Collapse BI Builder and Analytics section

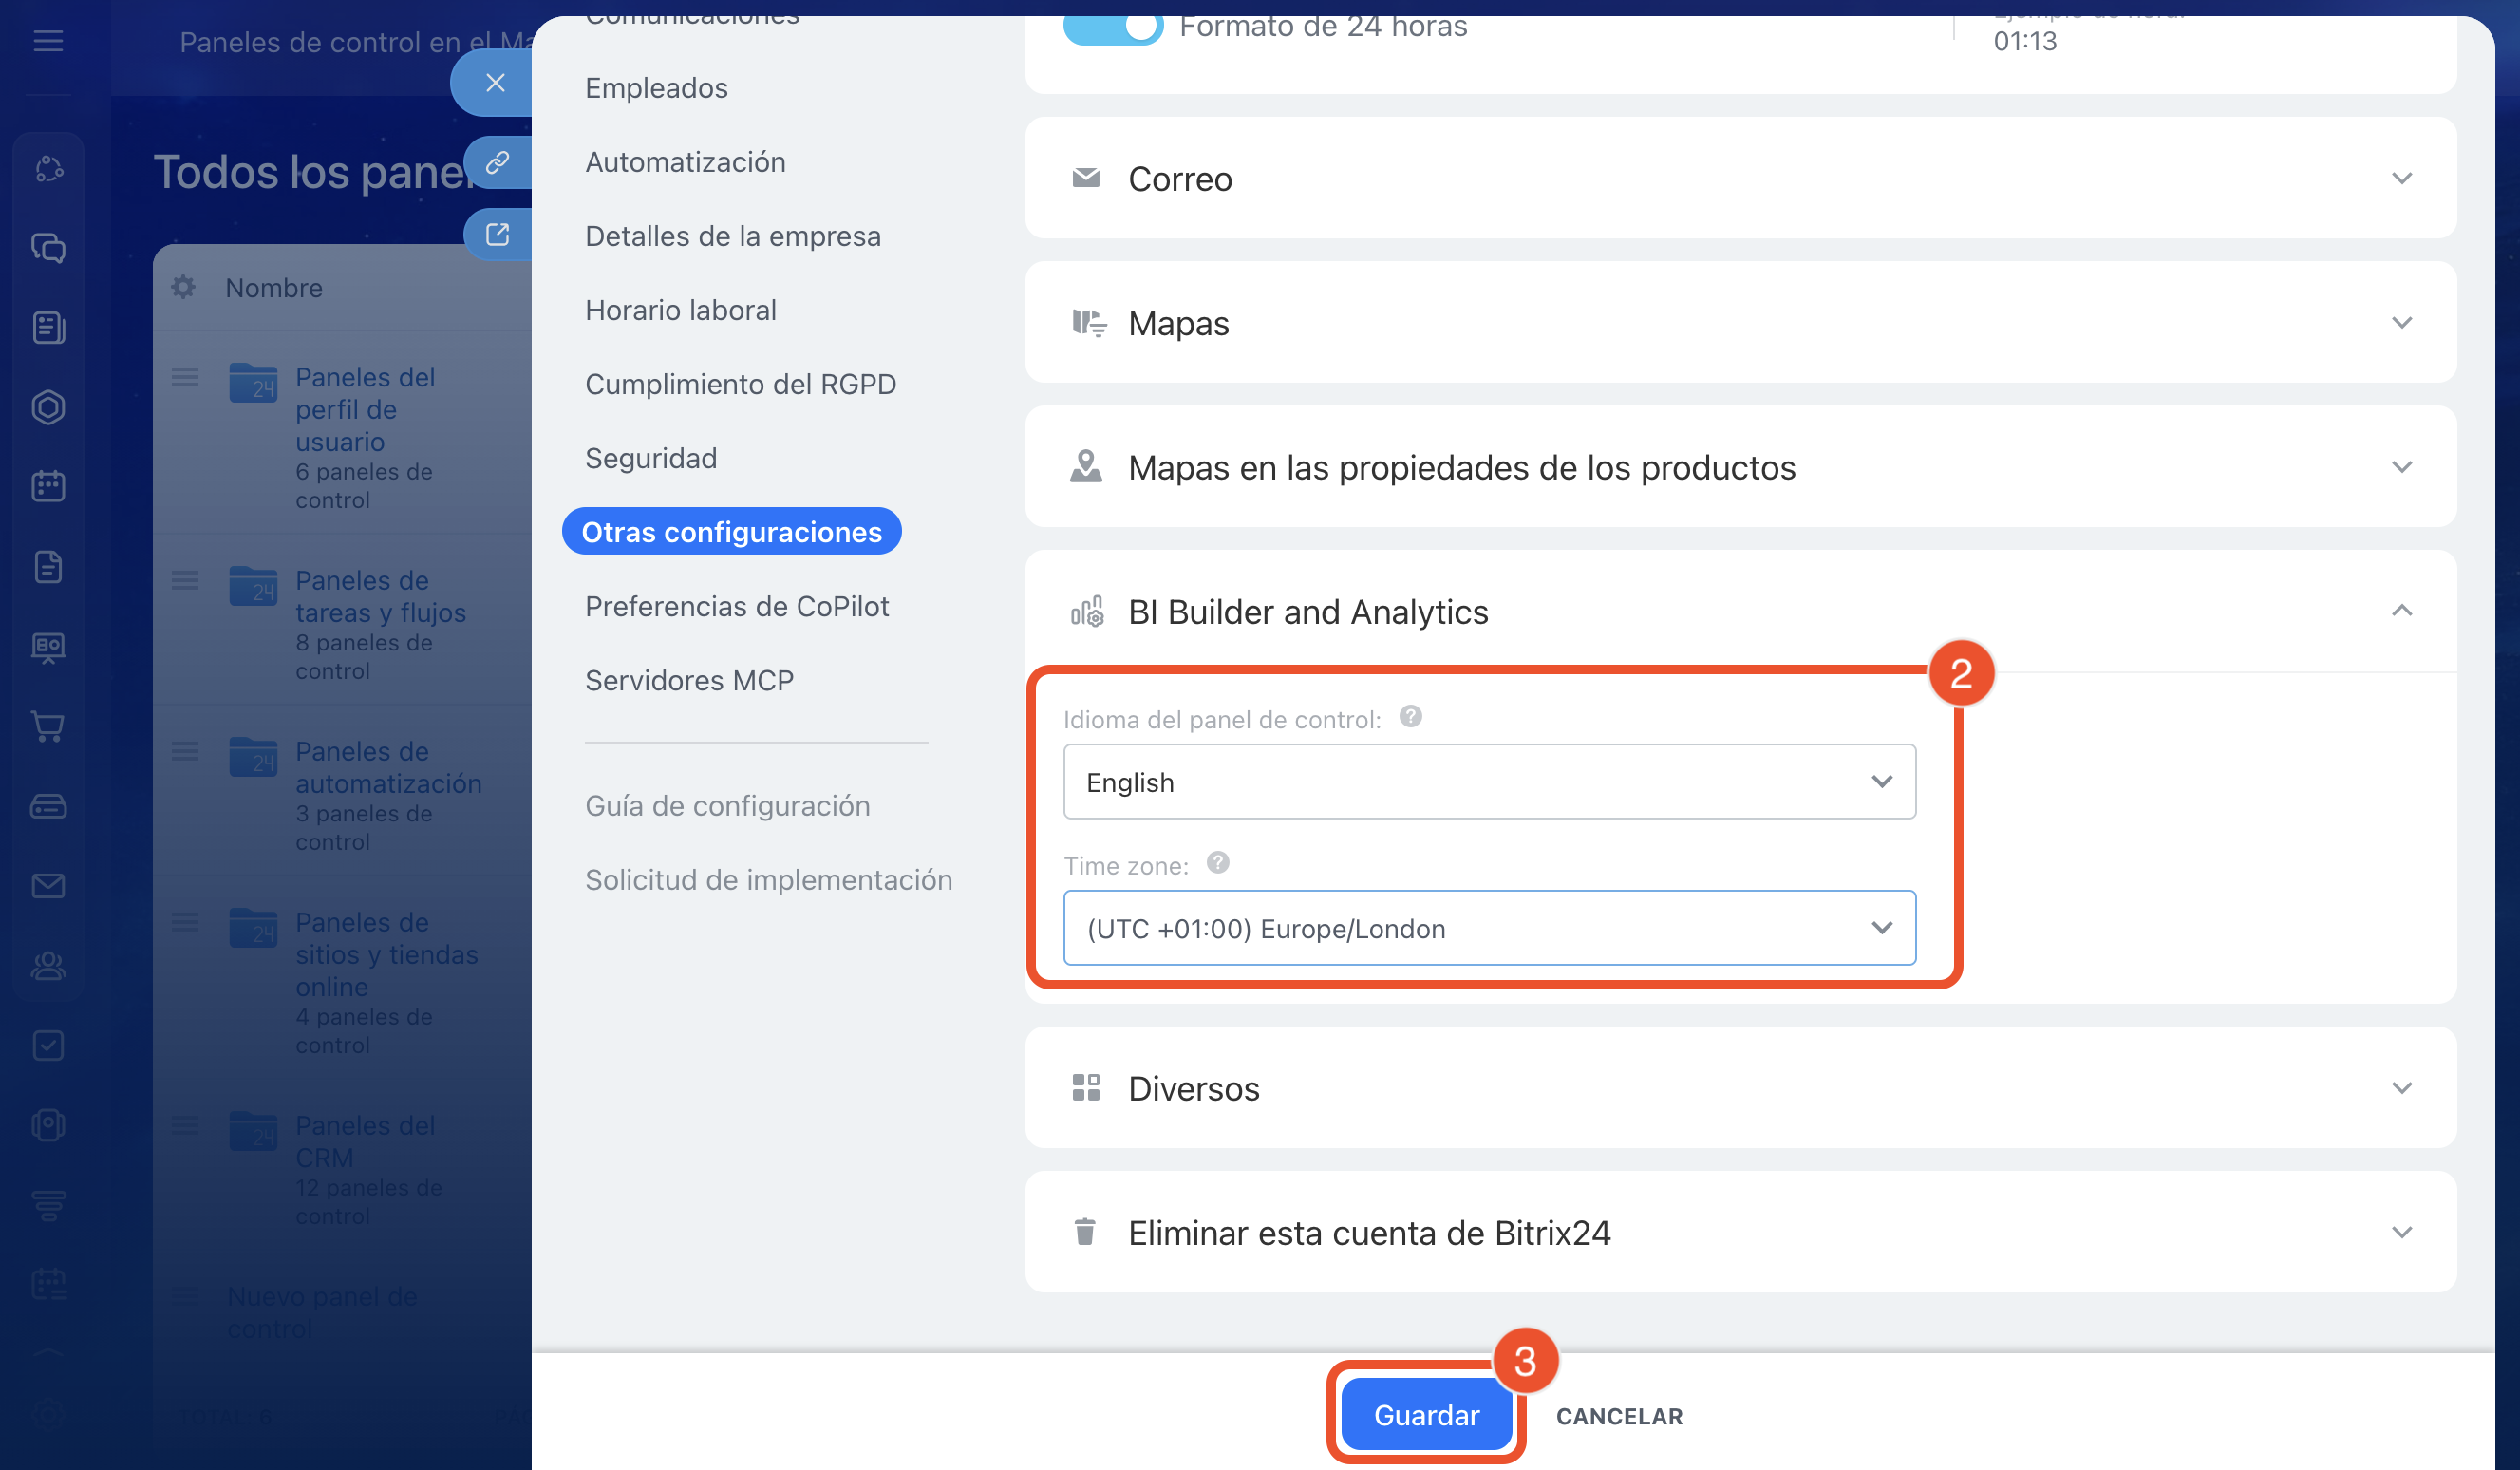(2401, 611)
